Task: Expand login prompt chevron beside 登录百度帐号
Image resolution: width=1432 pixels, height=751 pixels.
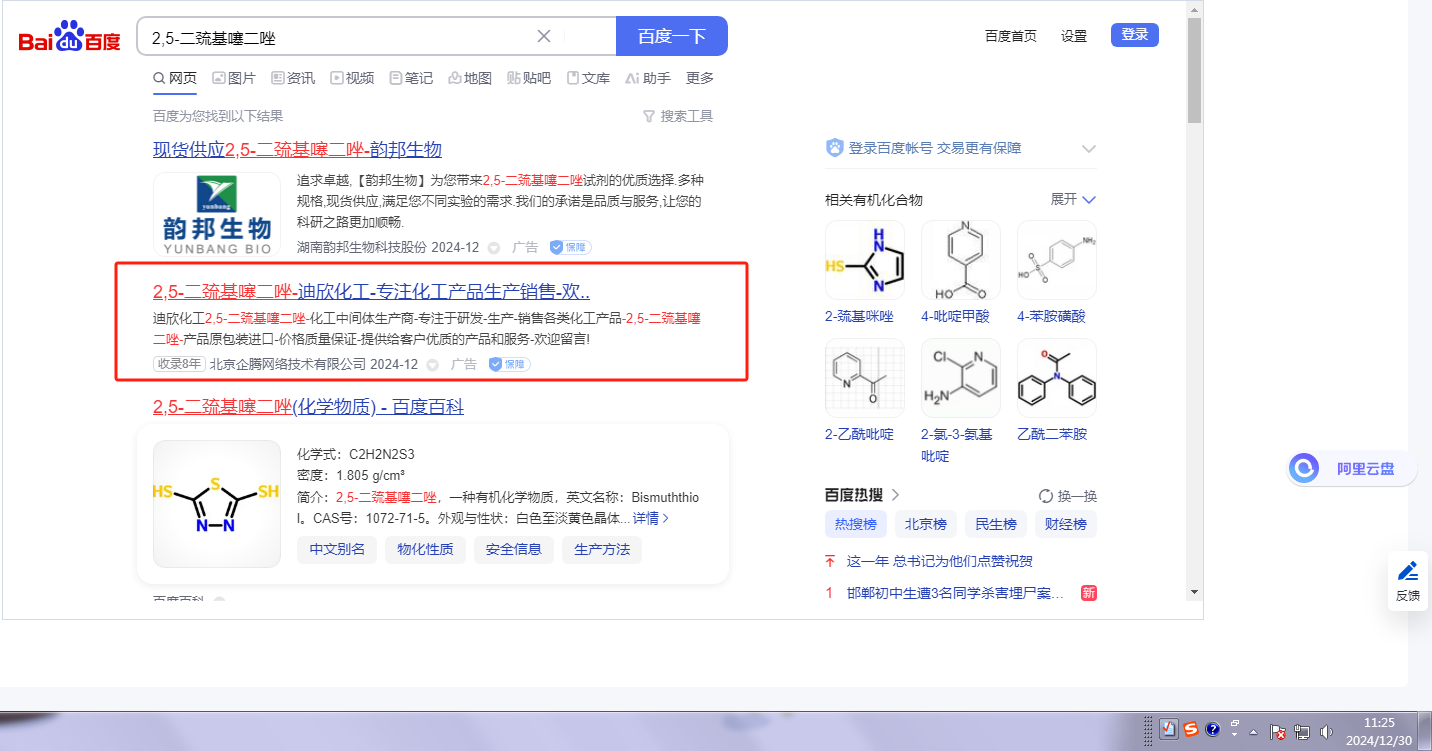Action: [x=1089, y=149]
